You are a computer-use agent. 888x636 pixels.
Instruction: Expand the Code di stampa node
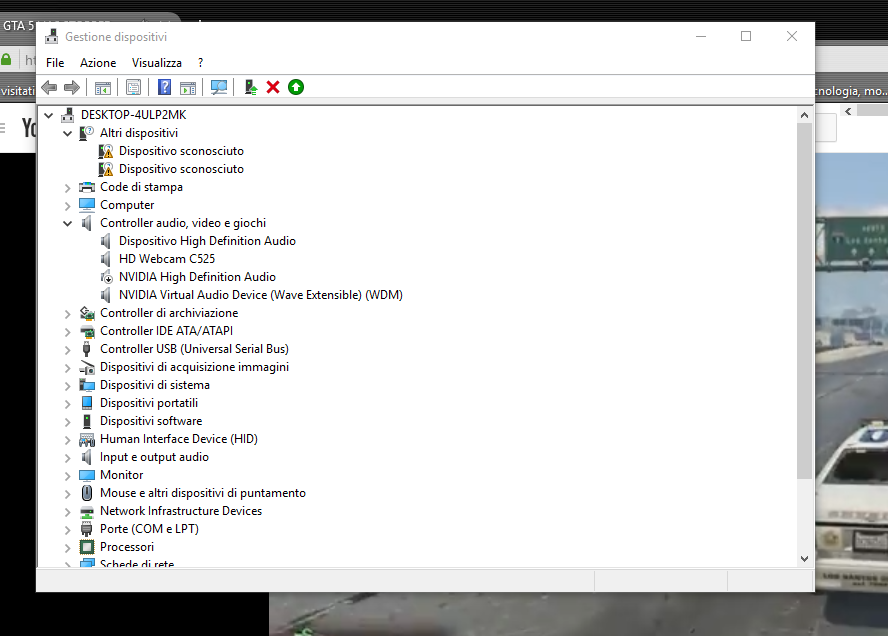(67, 188)
